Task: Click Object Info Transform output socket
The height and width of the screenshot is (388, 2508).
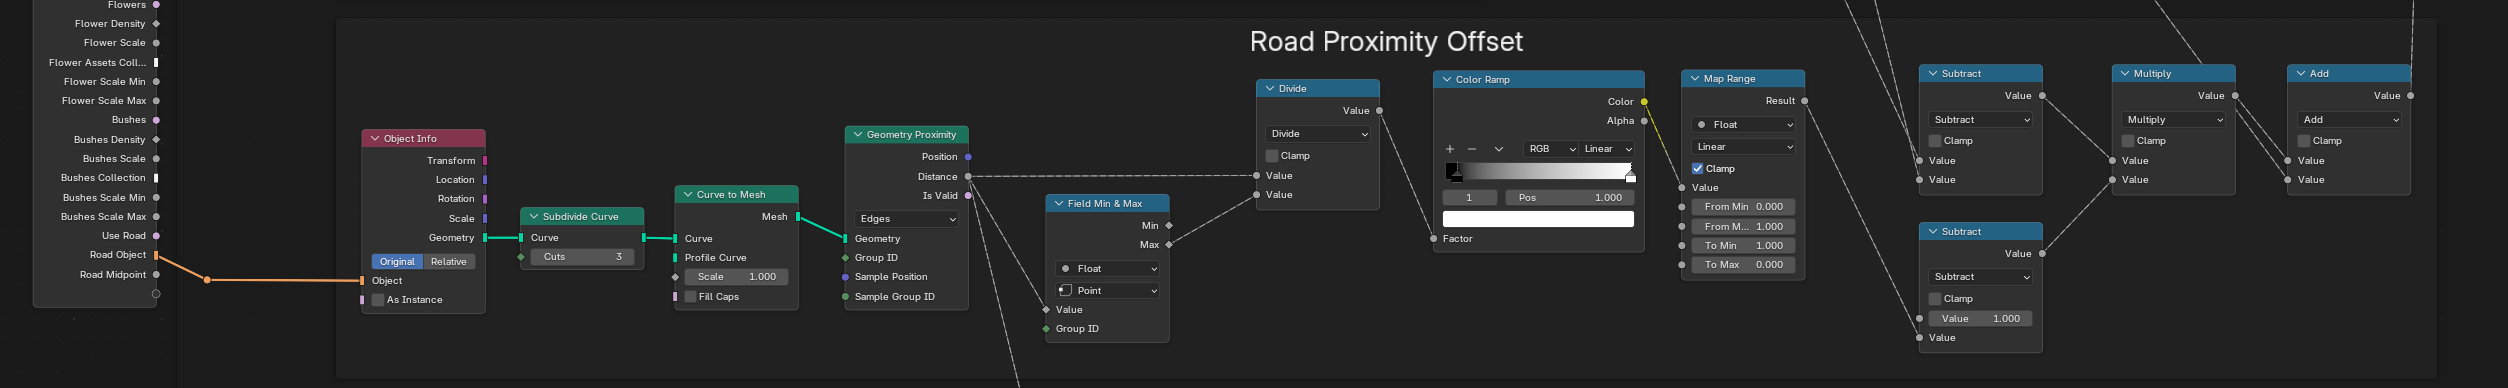Action: 485,160
